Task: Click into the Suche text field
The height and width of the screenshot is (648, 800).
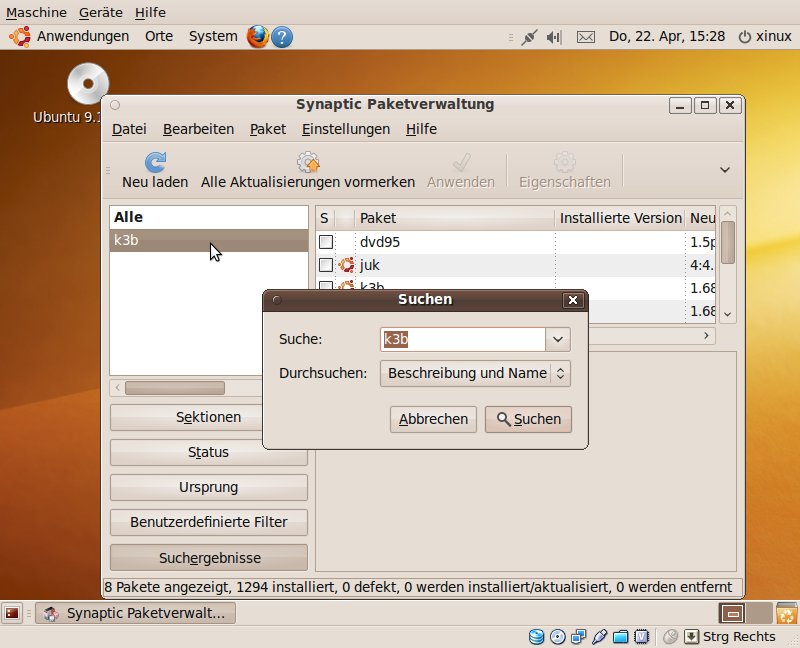Action: click(x=463, y=340)
